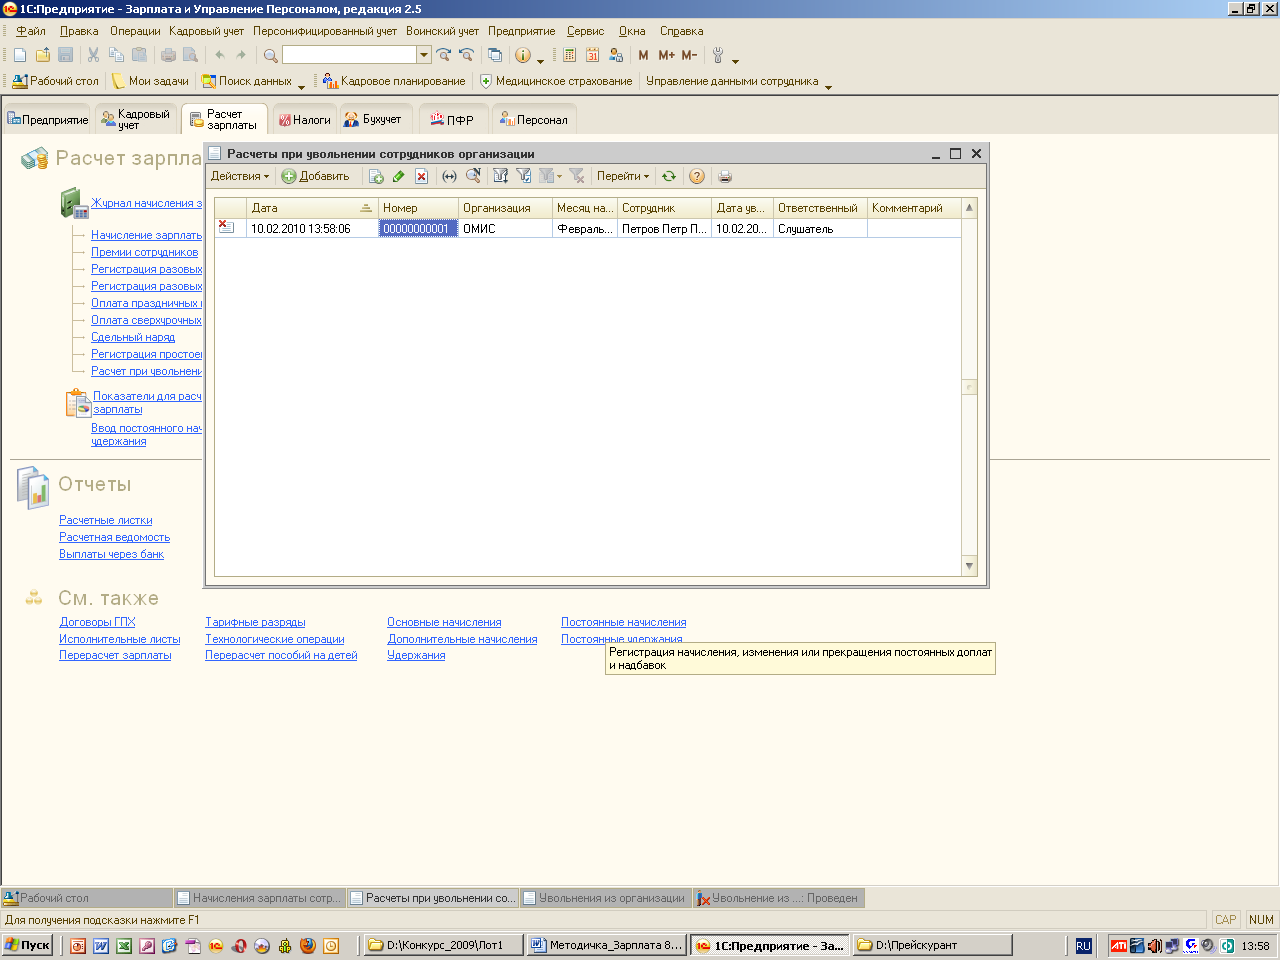Image resolution: width=1280 pixels, height=960 pixels.
Task: Click the Set filter and sorting icon
Action: tap(501, 176)
